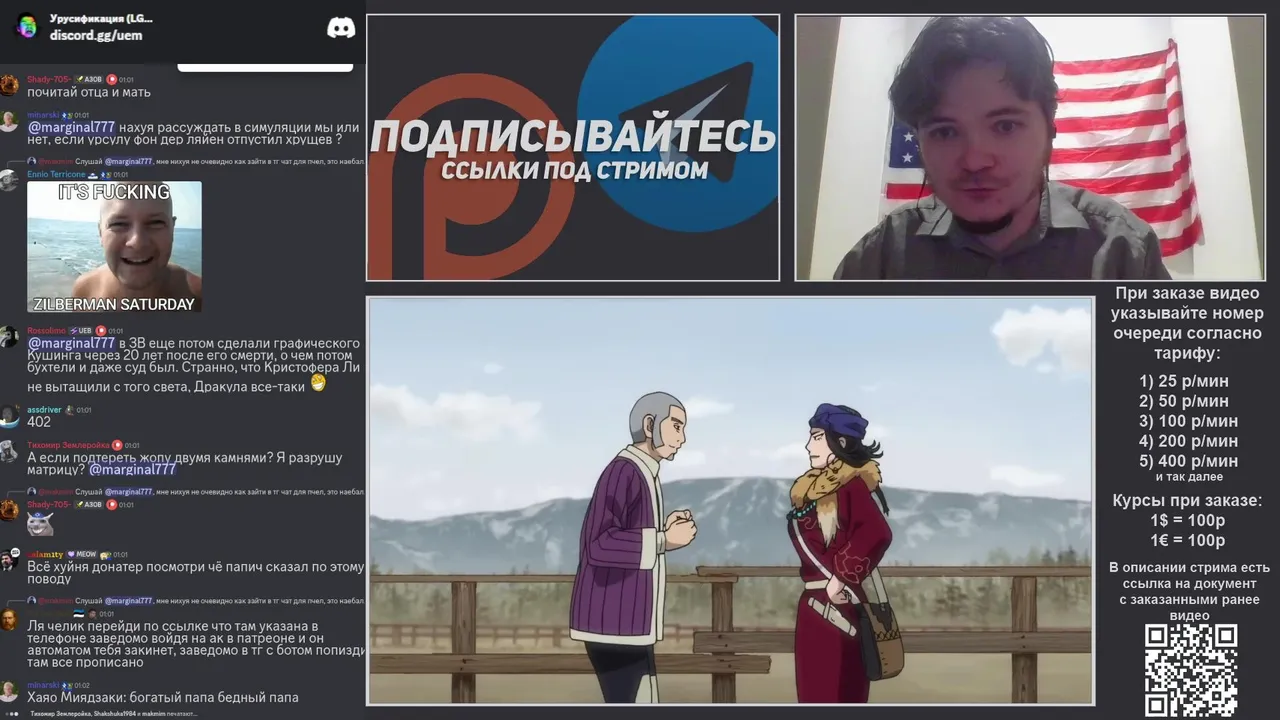Click exchange rate text '1€ = 100р'
1280x720 pixels.
click(1187, 541)
